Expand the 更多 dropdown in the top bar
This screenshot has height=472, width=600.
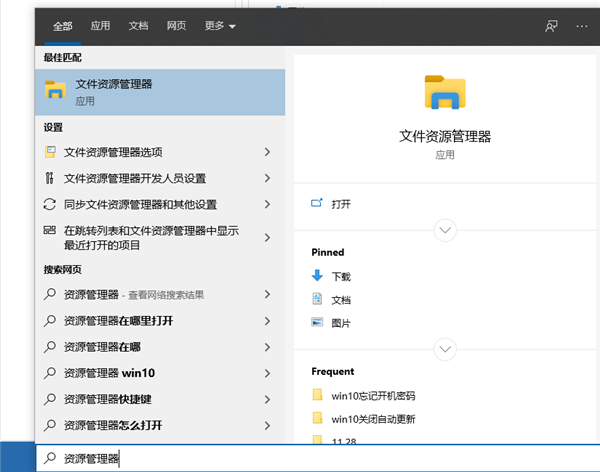(218, 25)
